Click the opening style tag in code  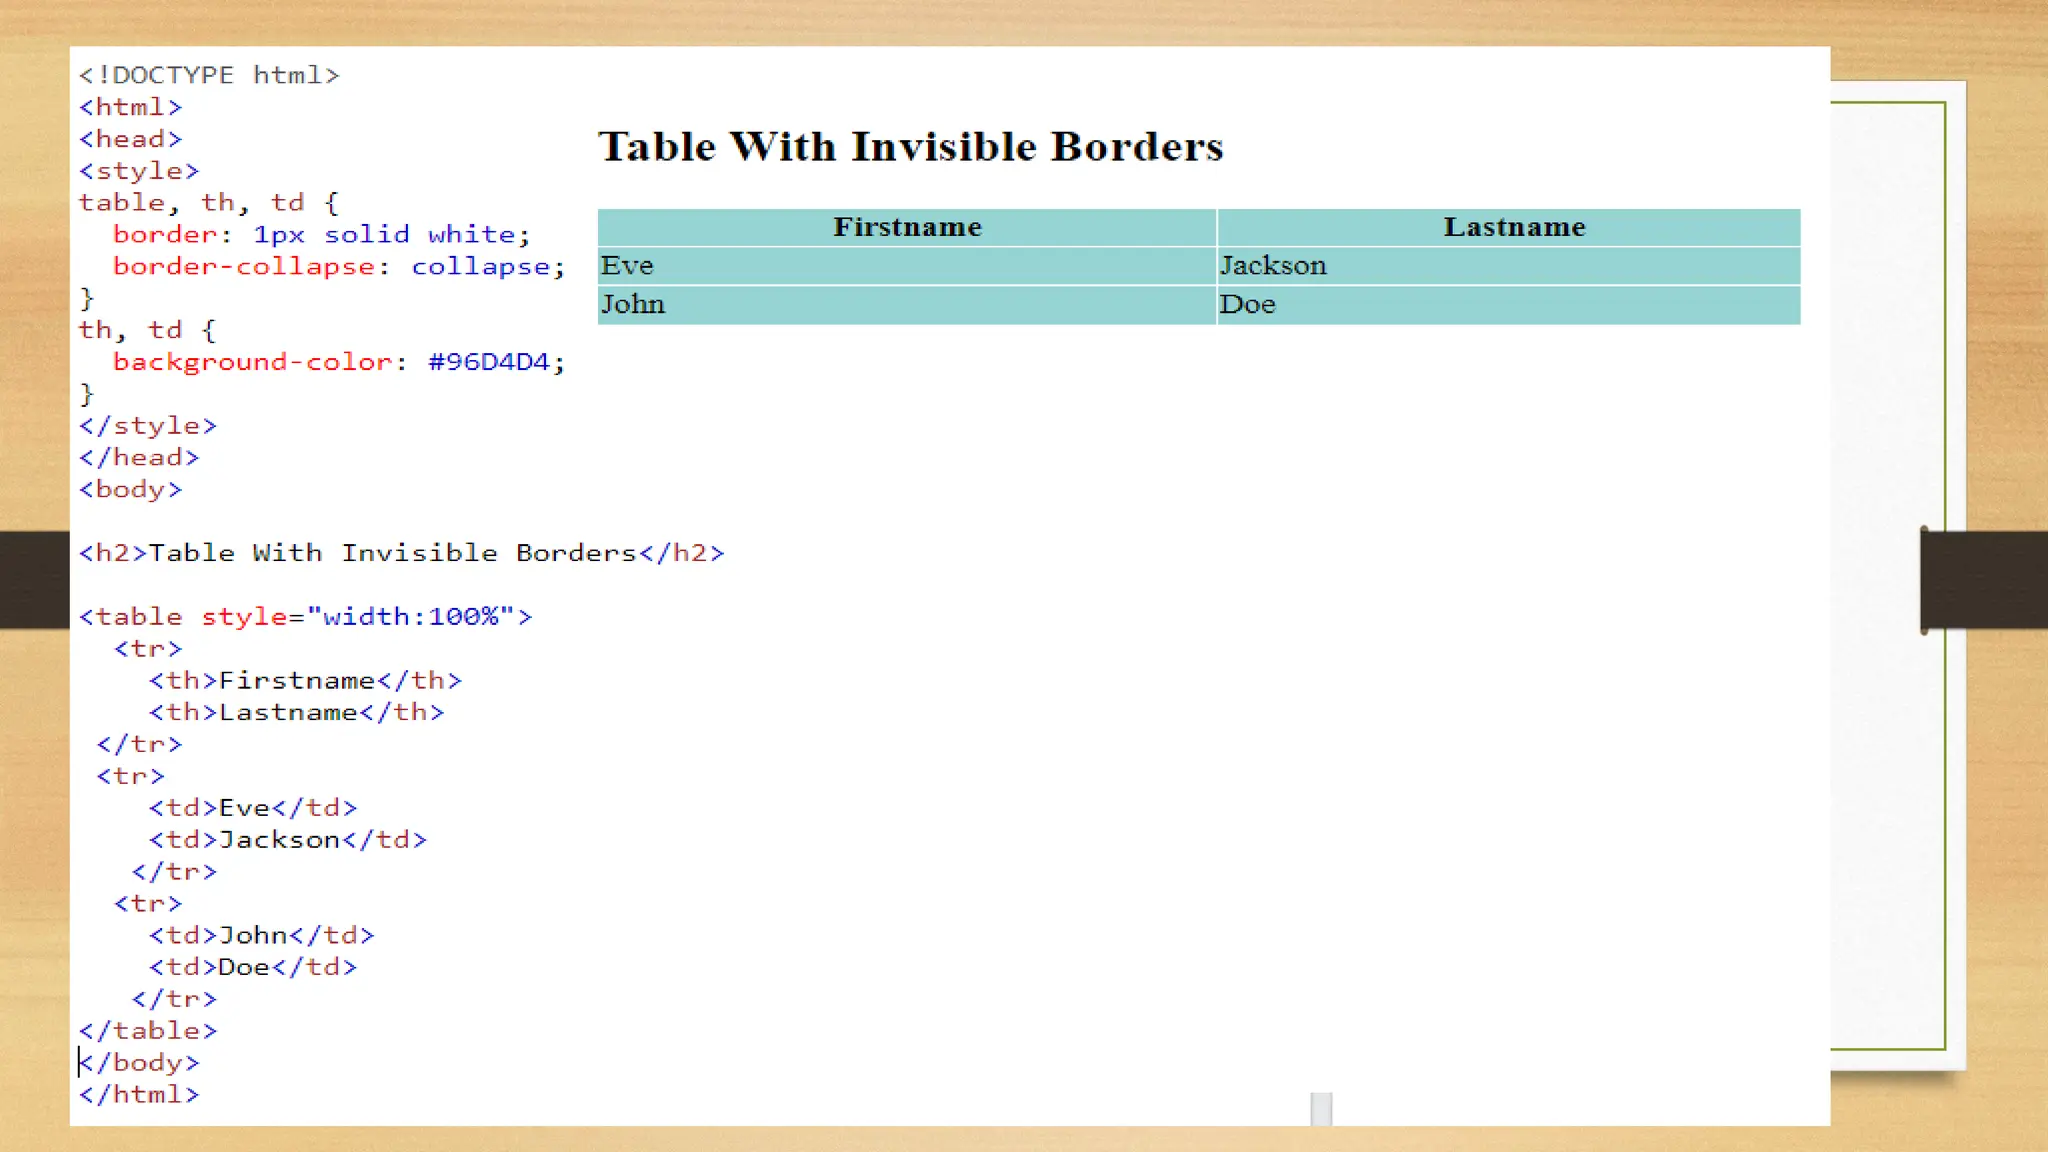[139, 171]
